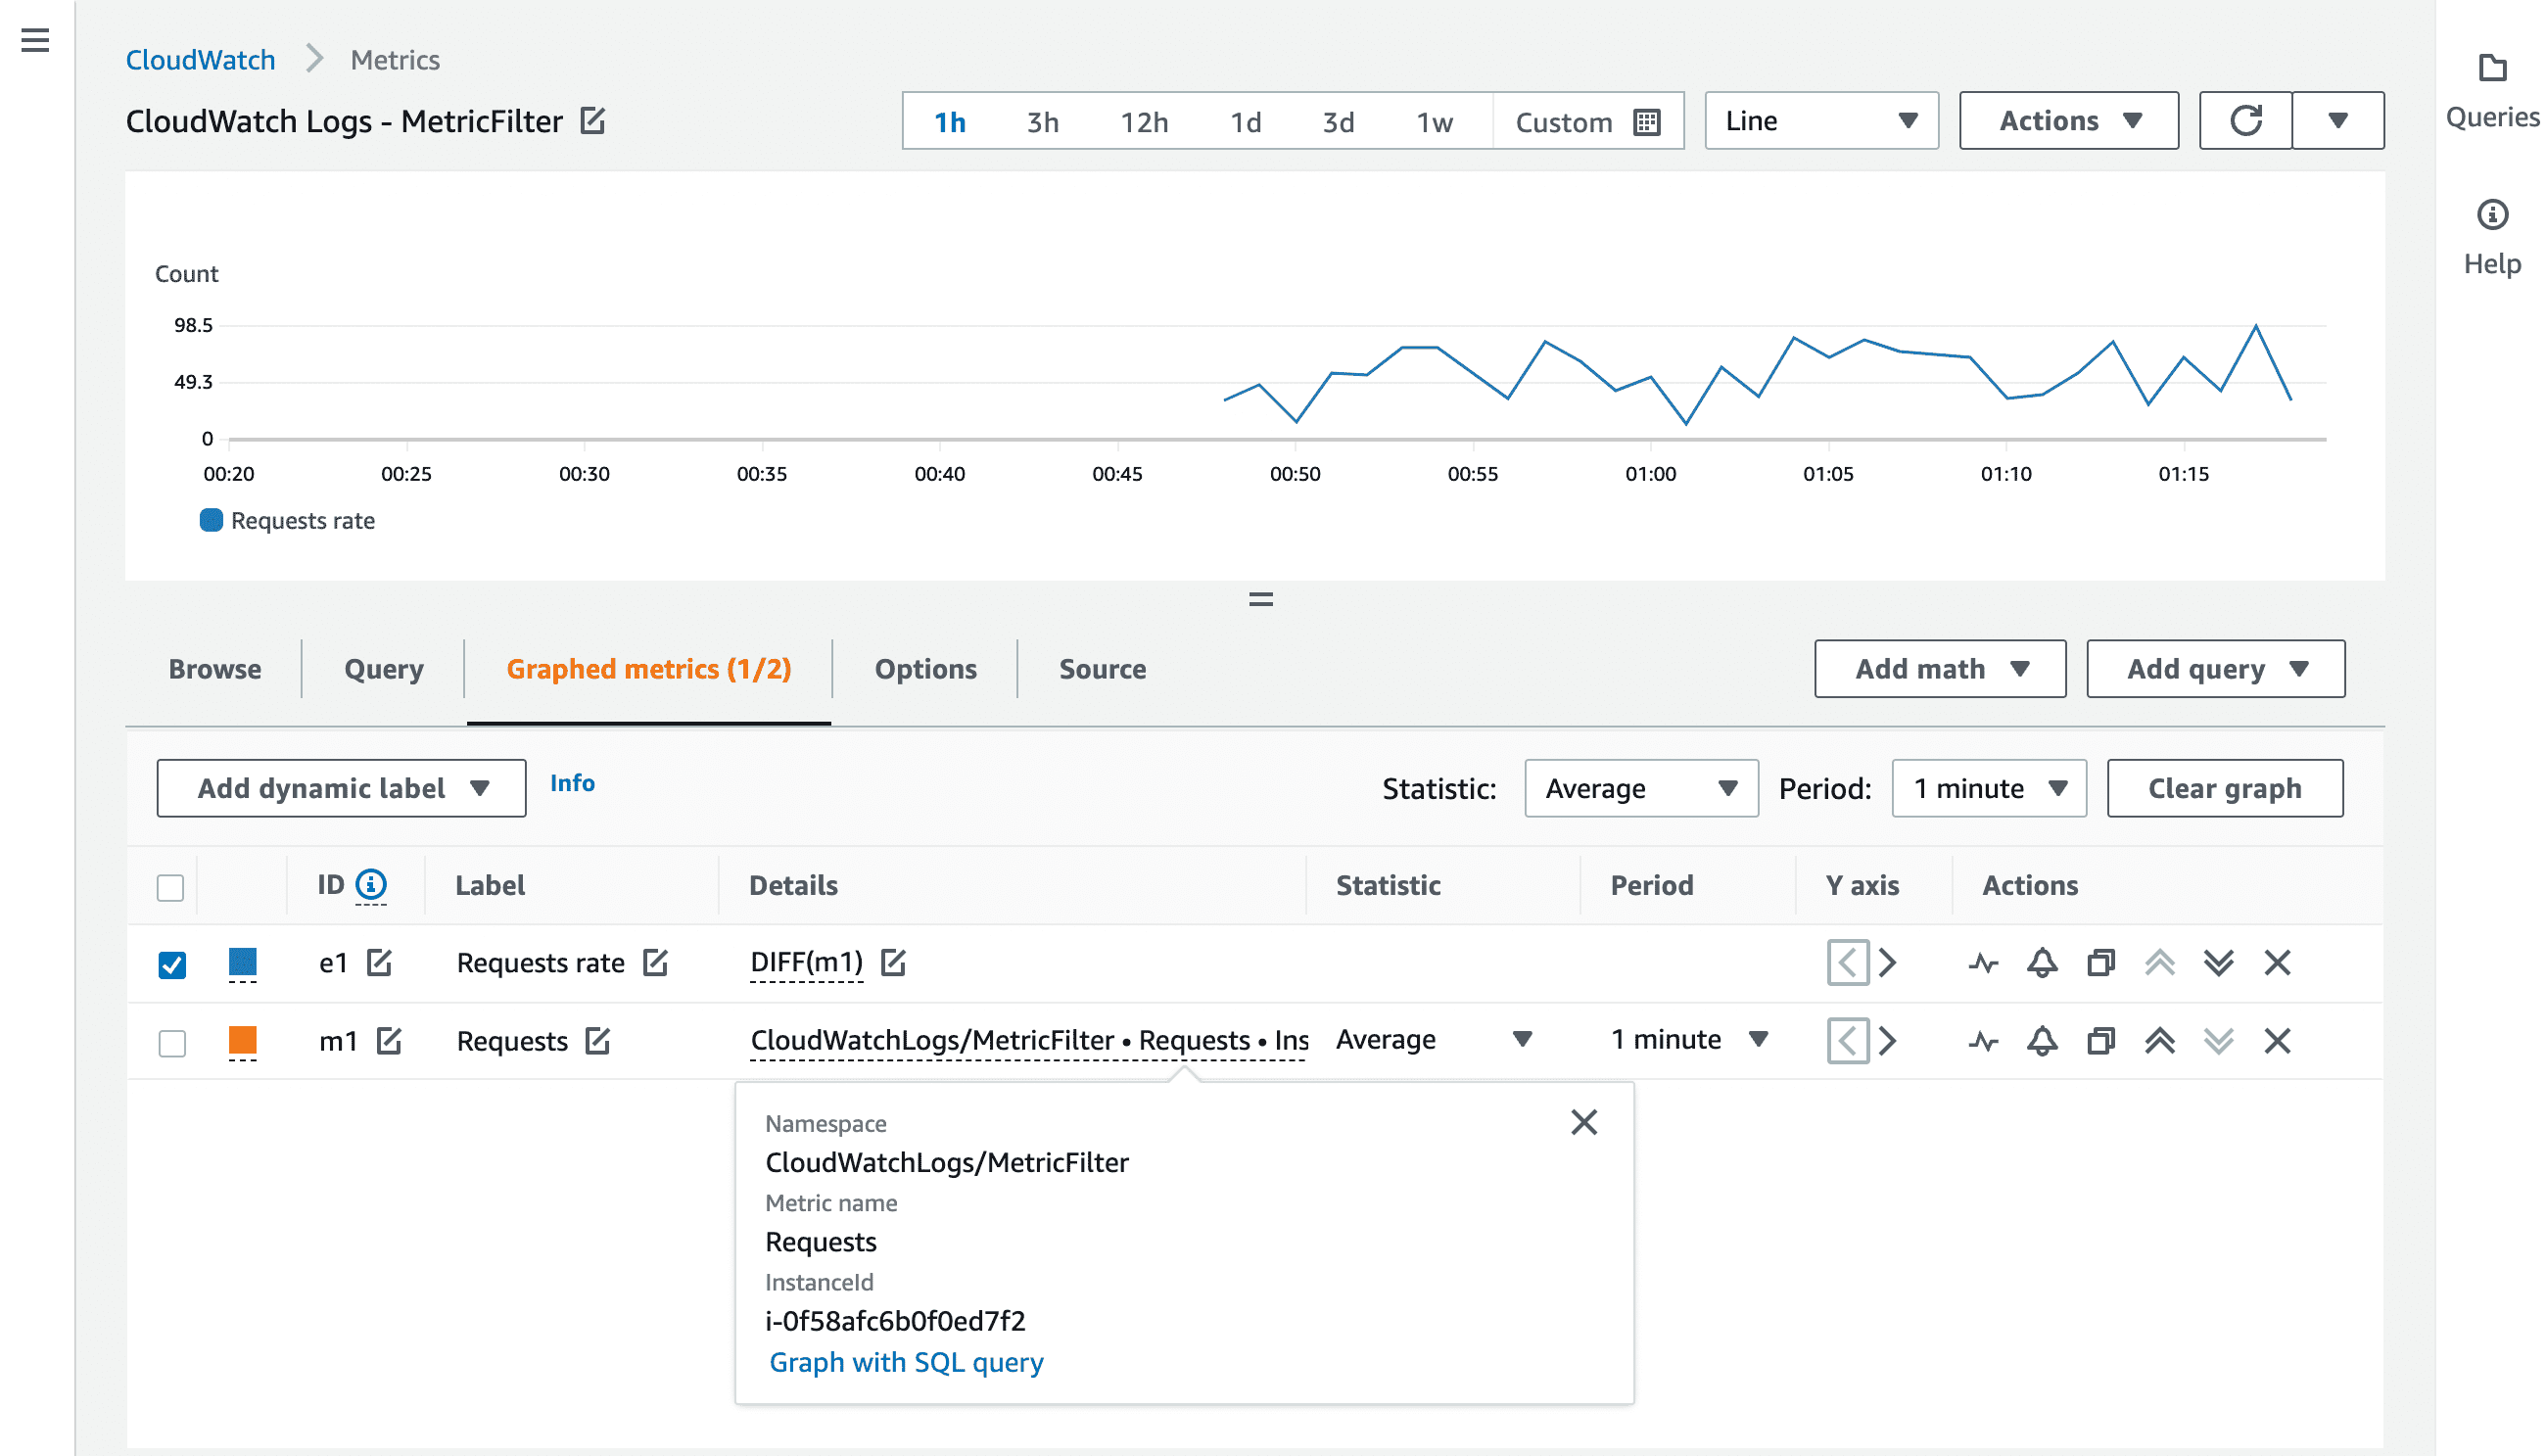Viewport: 2546px width, 1456px height.
Task: Select Graphed metrics tab
Action: [649, 669]
